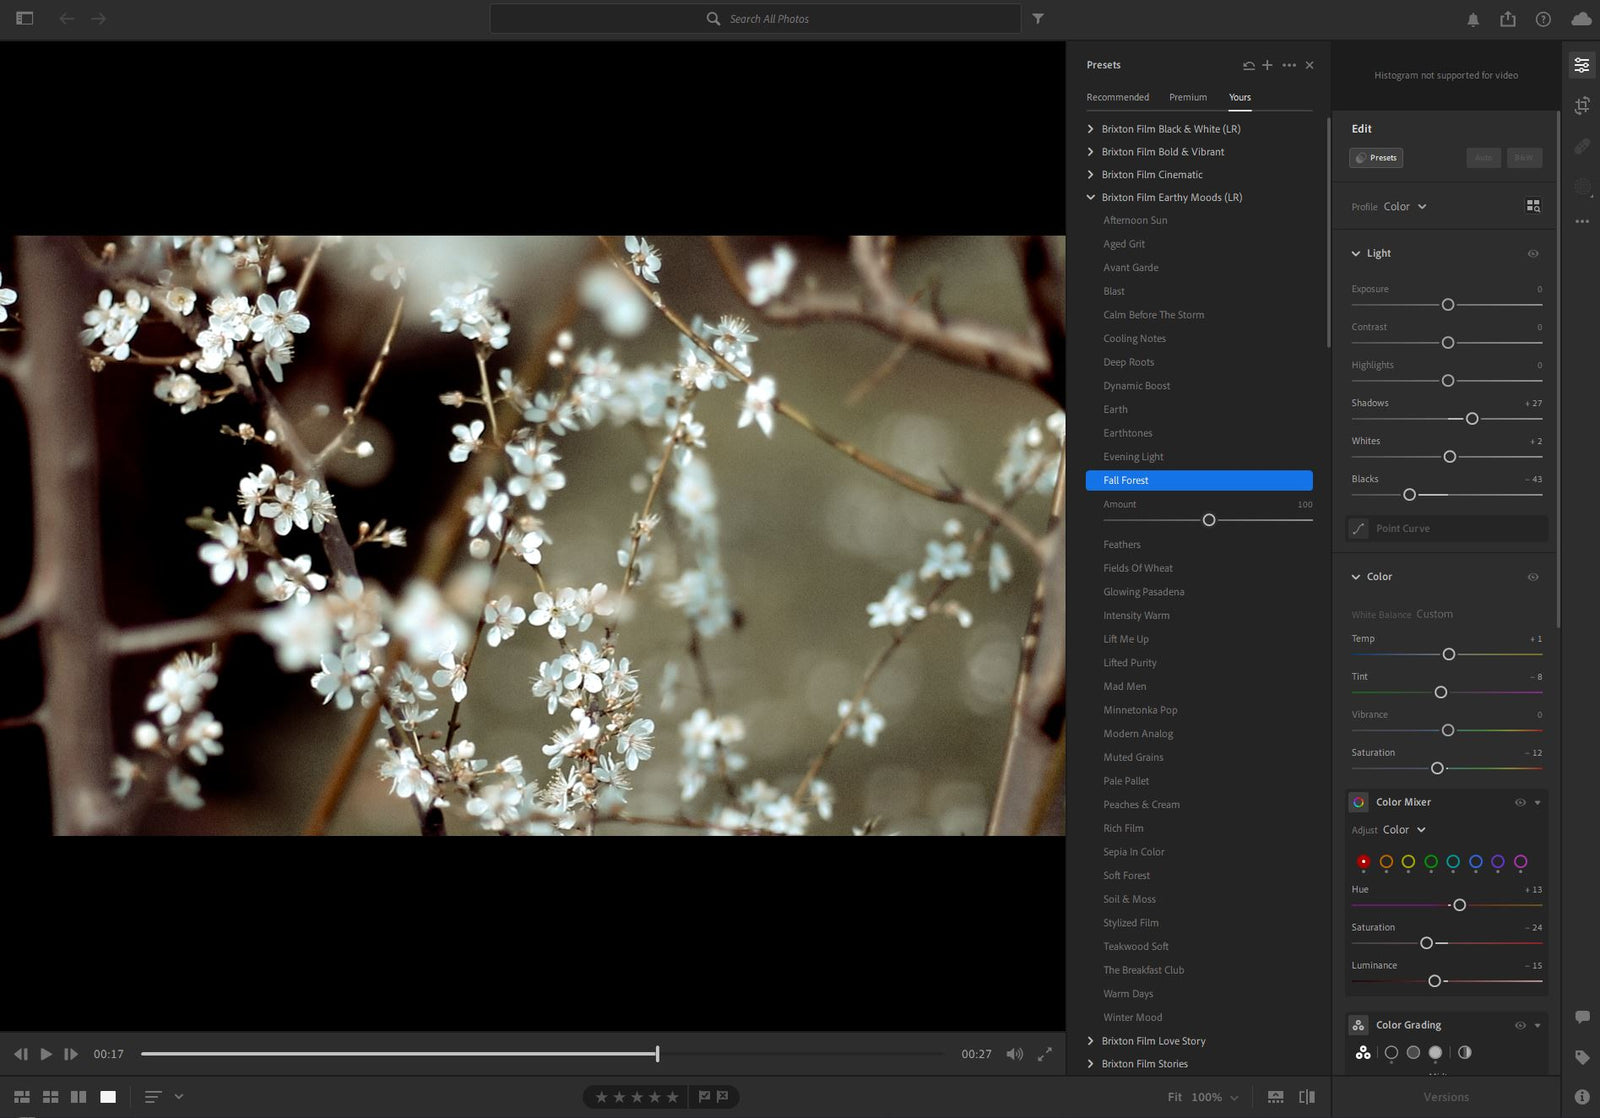Collapse the Brixton Film Earthy Moods group
The height and width of the screenshot is (1118, 1600).
(x=1090, y=197)
